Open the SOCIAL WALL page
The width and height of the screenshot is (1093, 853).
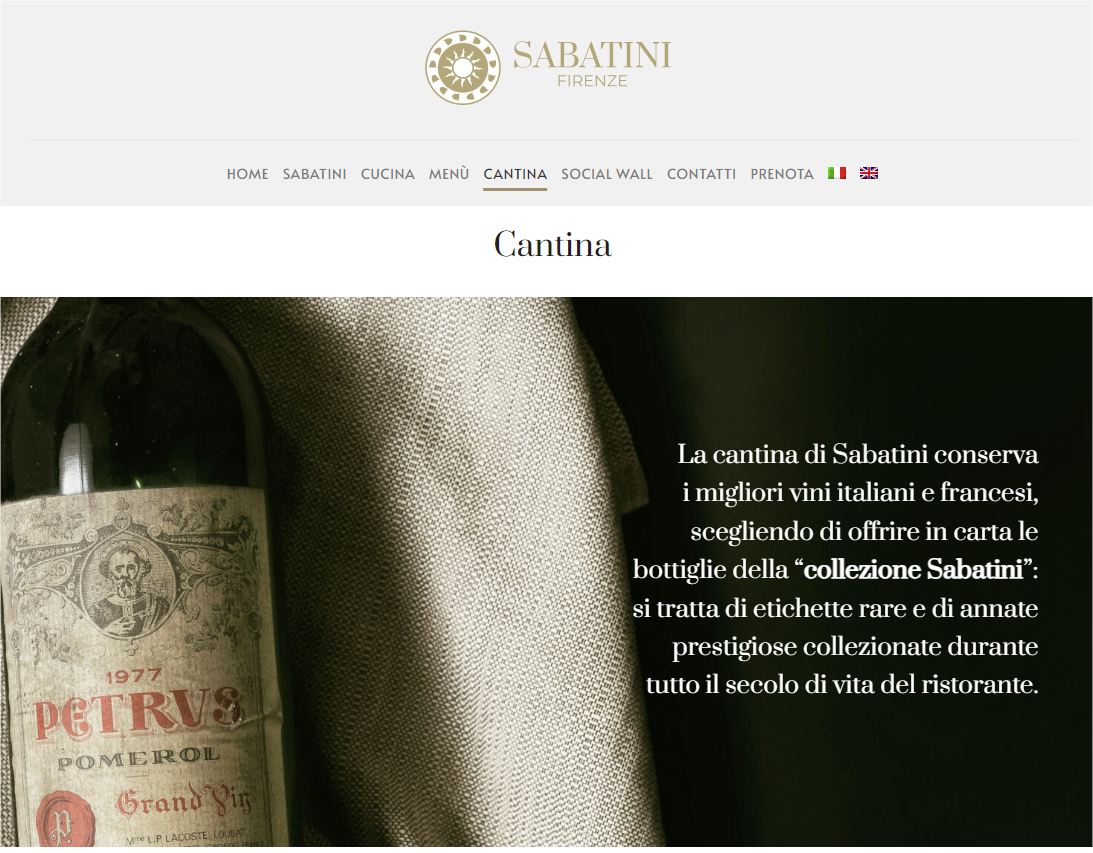pos(606,174)
